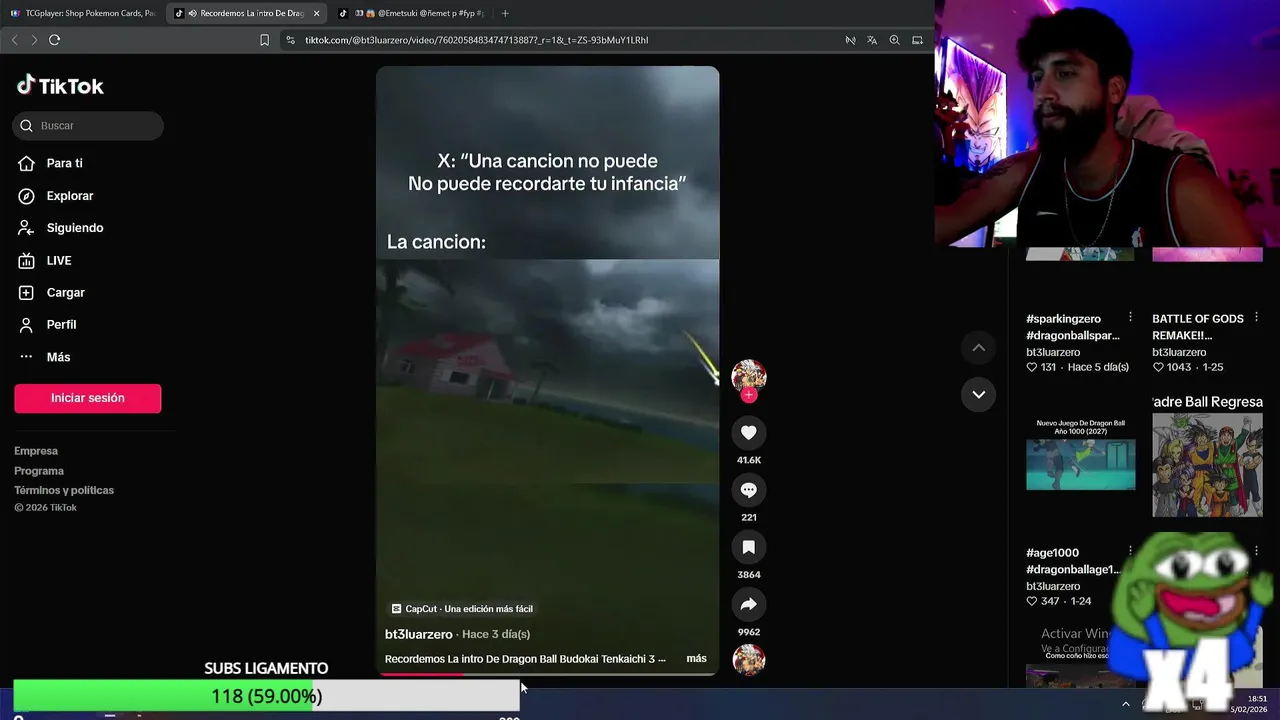Screen dimensions: 1280x720
Task: Expand caption with más link
Action: [x=696, y=659]
